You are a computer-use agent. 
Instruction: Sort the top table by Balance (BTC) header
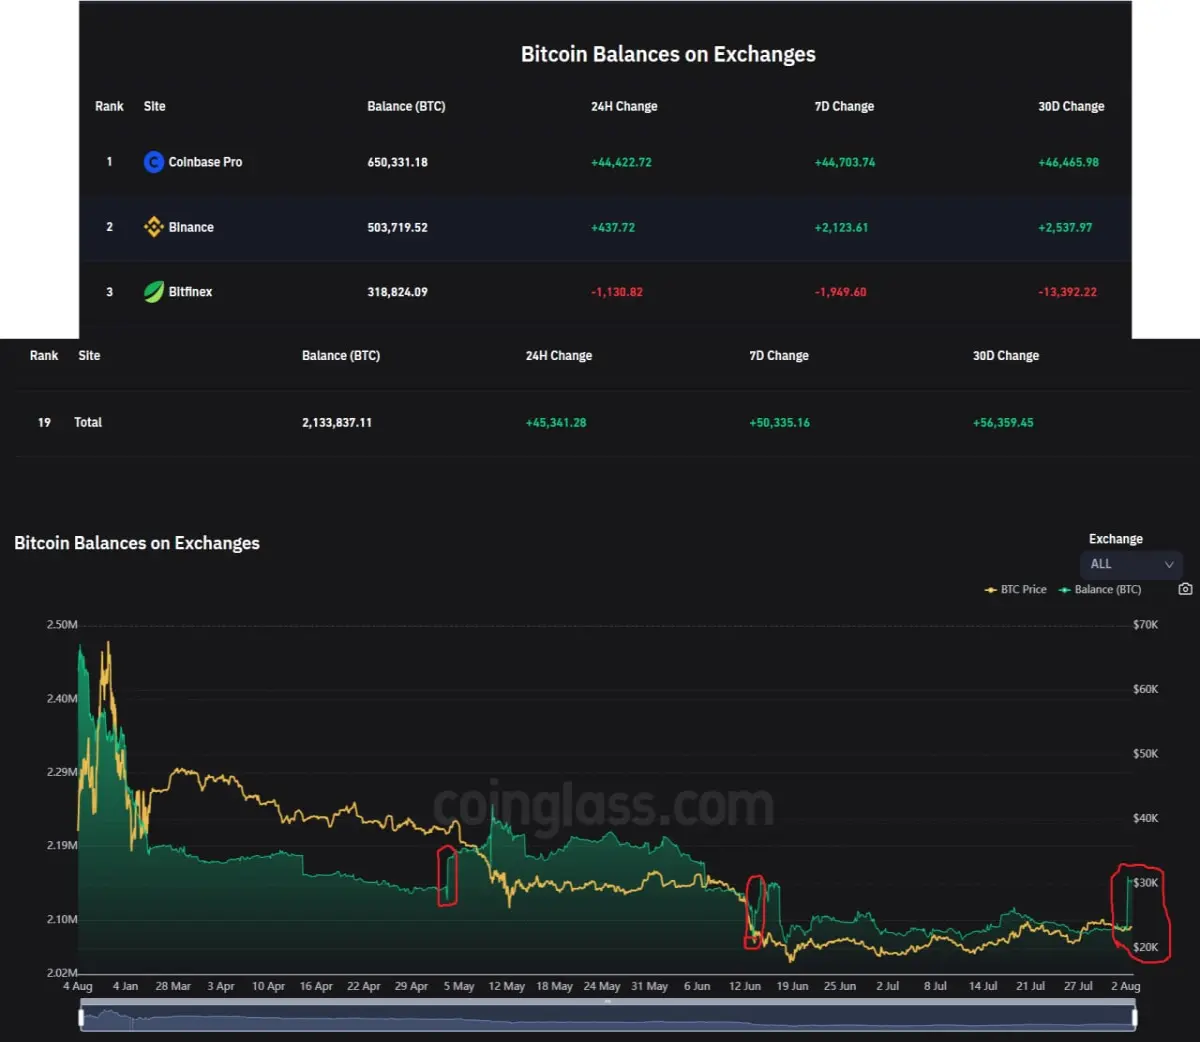point(406,106)
